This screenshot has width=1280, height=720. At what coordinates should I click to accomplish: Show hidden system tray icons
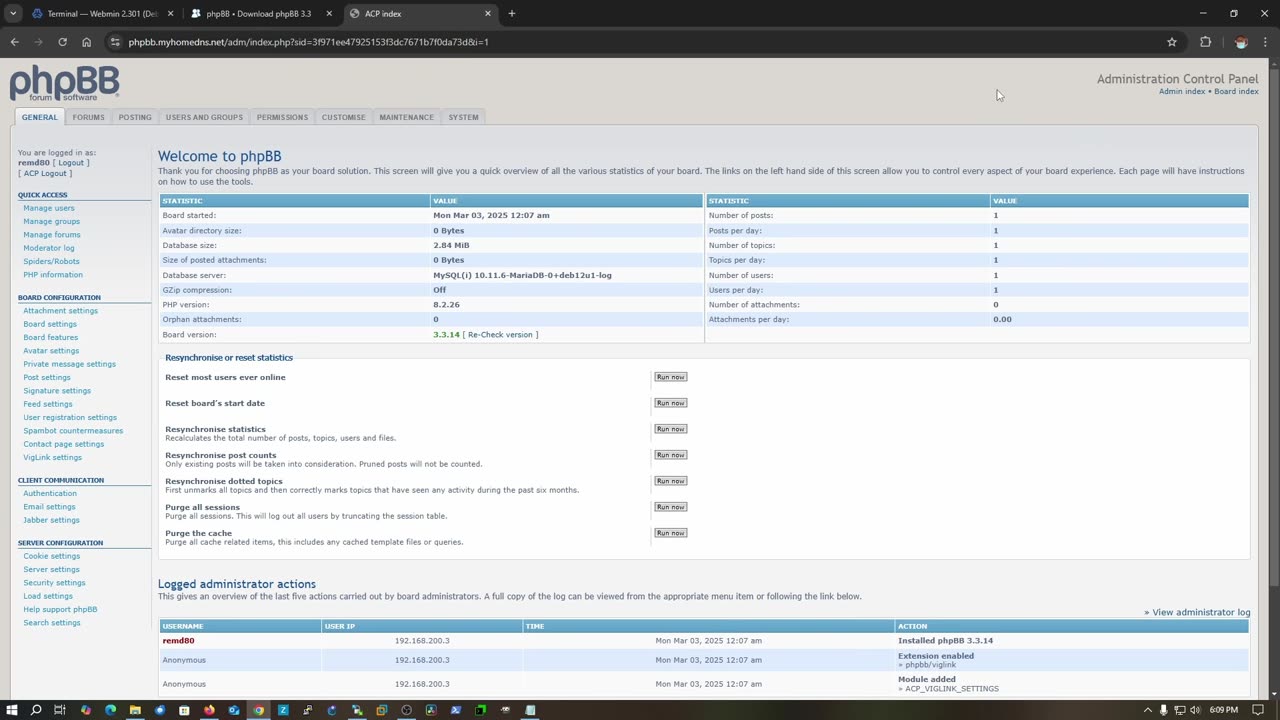[1147, 710]
